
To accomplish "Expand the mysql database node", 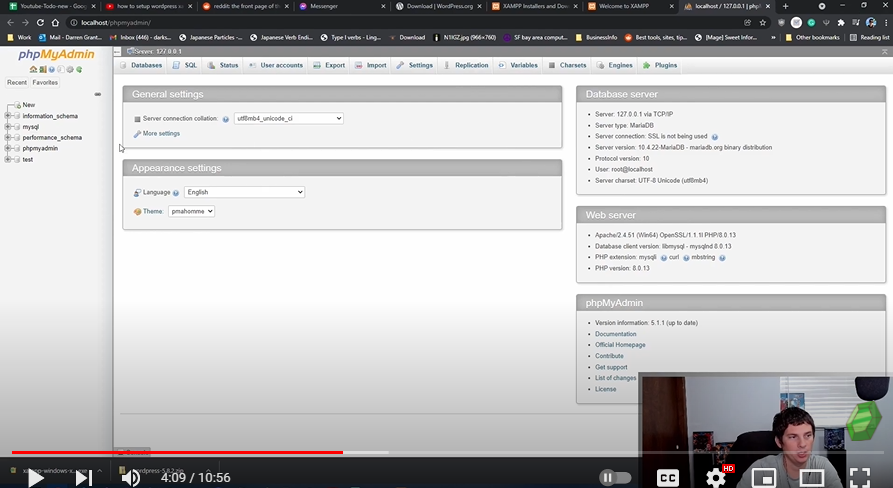I will click(8, 126).
